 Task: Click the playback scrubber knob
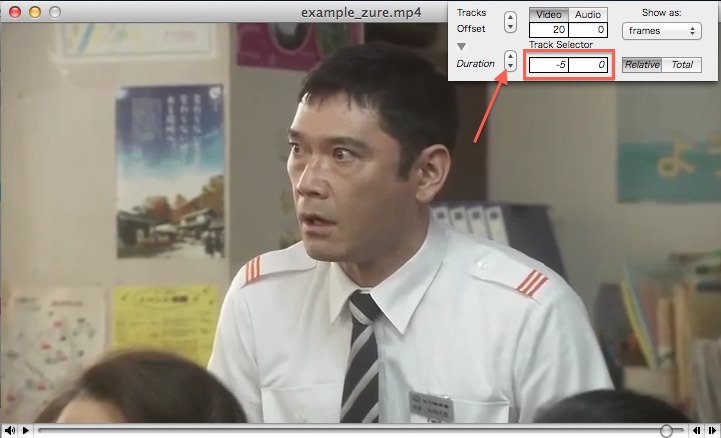tap(666, 431)
